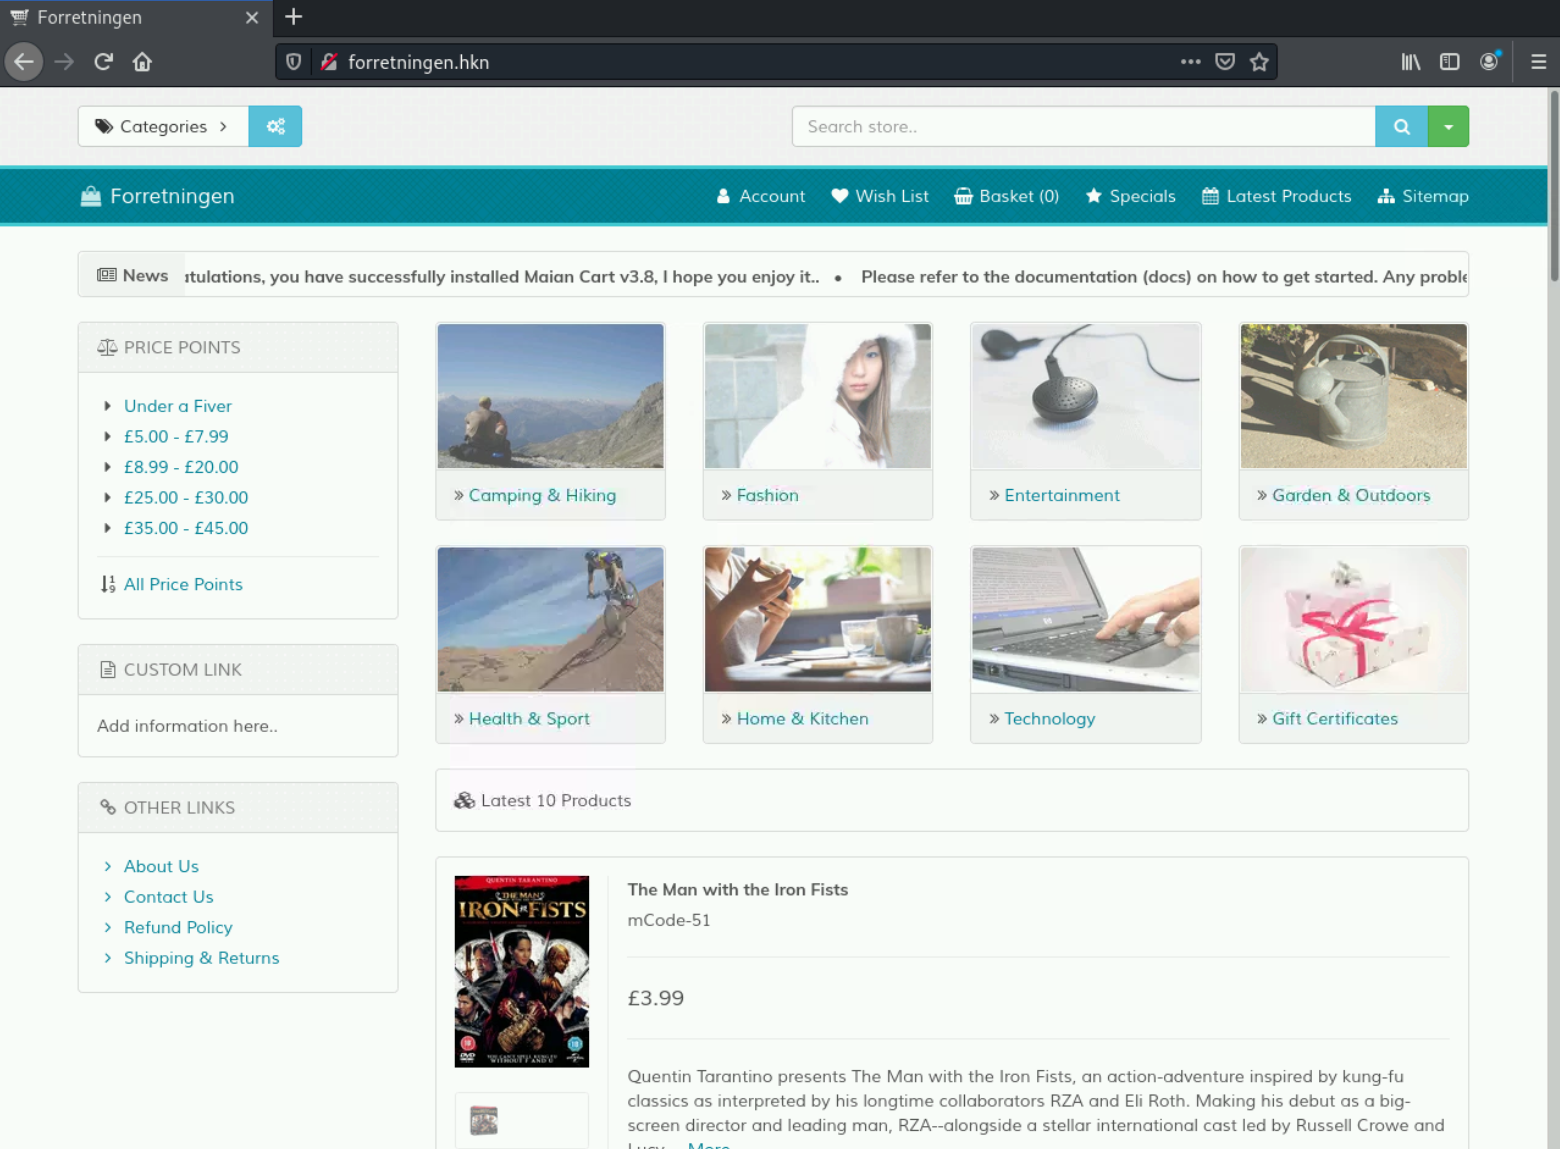Reload the page with the refresh icon
Screen dimensions: 1560x1149
[x=103, y=62]
